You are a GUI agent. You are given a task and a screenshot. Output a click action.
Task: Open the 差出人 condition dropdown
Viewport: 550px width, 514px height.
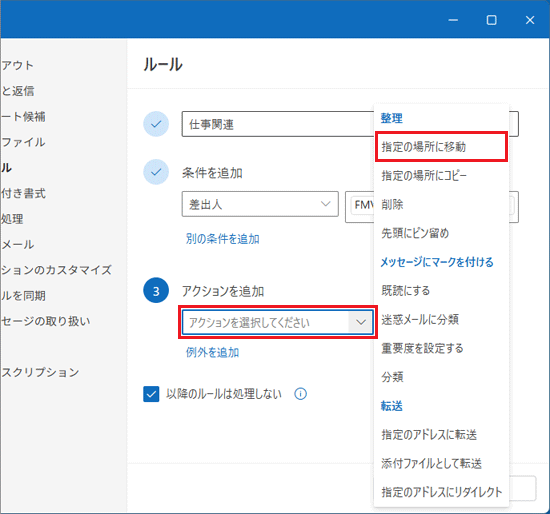point(260,204)
